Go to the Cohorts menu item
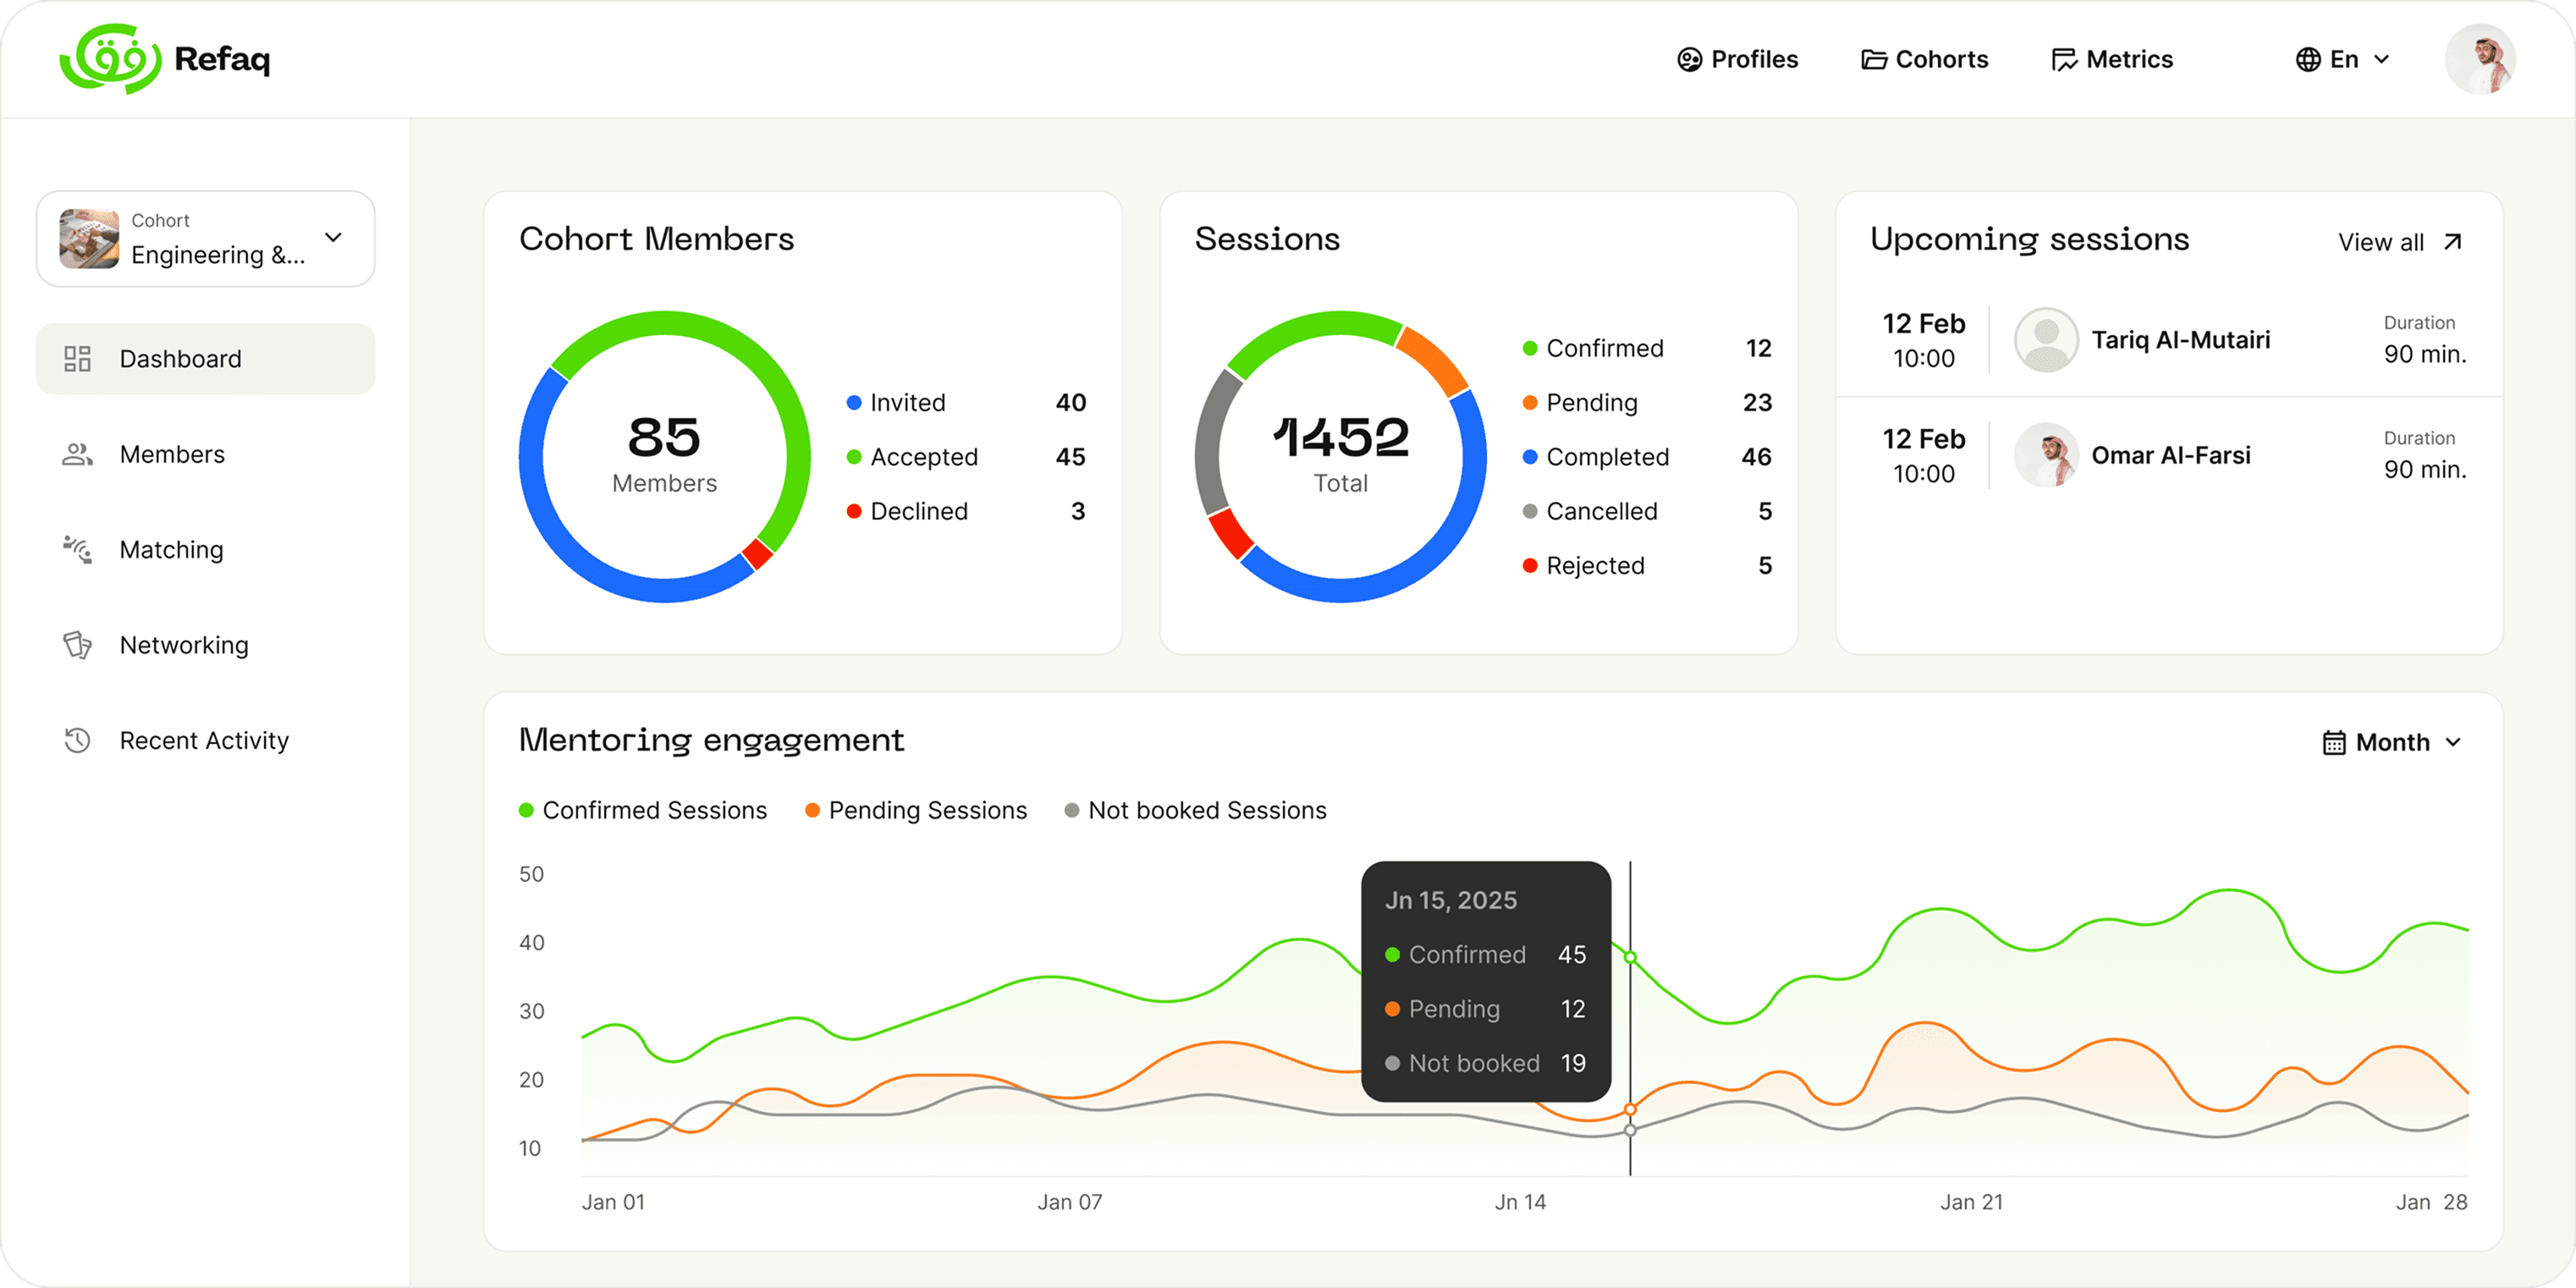 [1925, 60]
